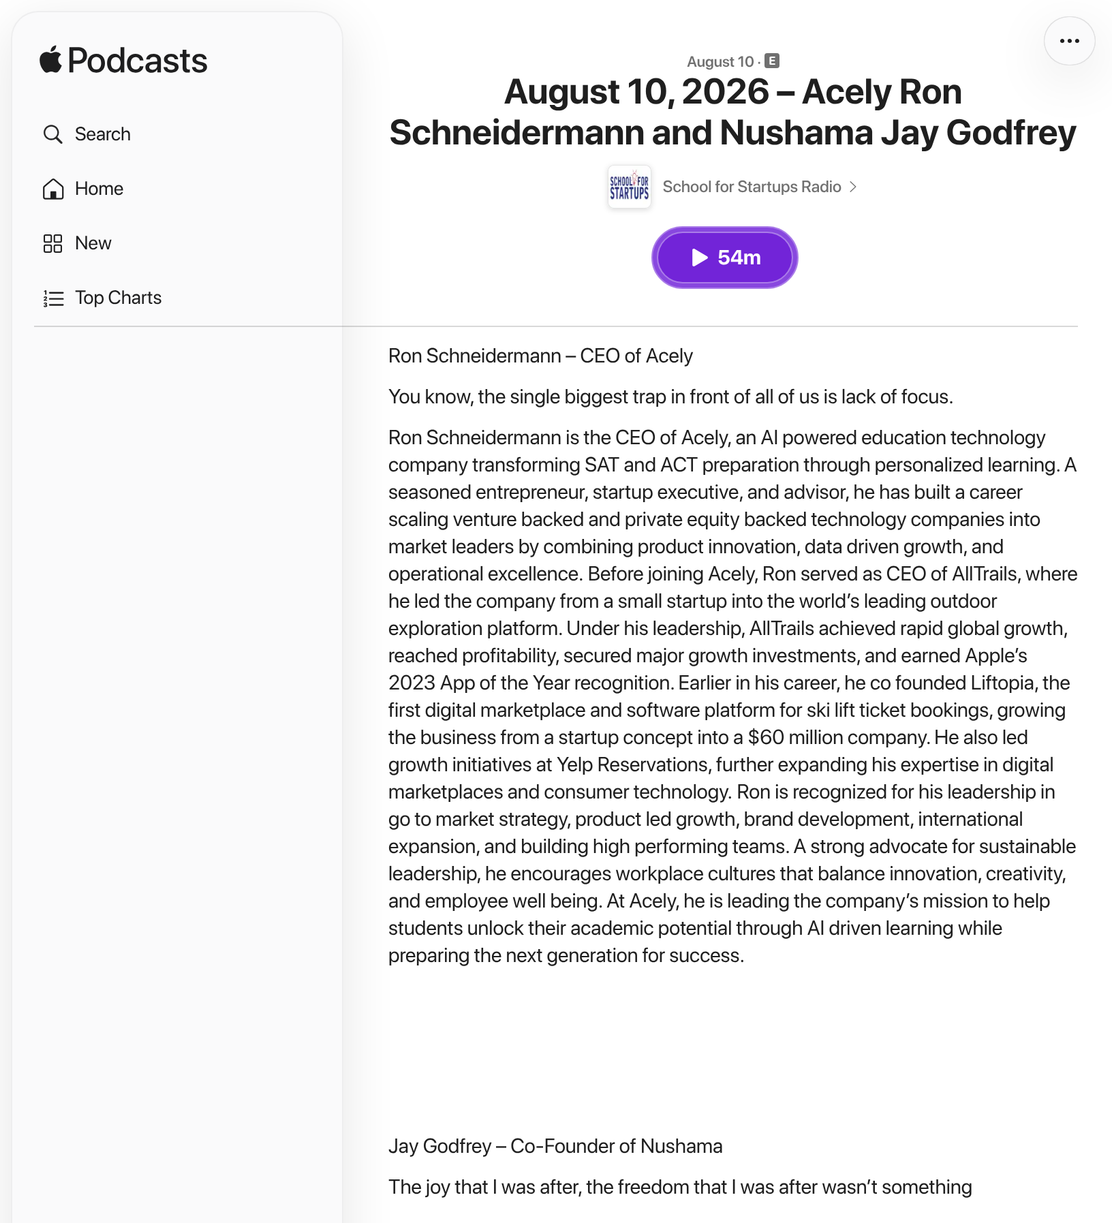This screenshot has height=1223, width=1112.
Task: Click the explicit E badge
Action: coord(772,61)
